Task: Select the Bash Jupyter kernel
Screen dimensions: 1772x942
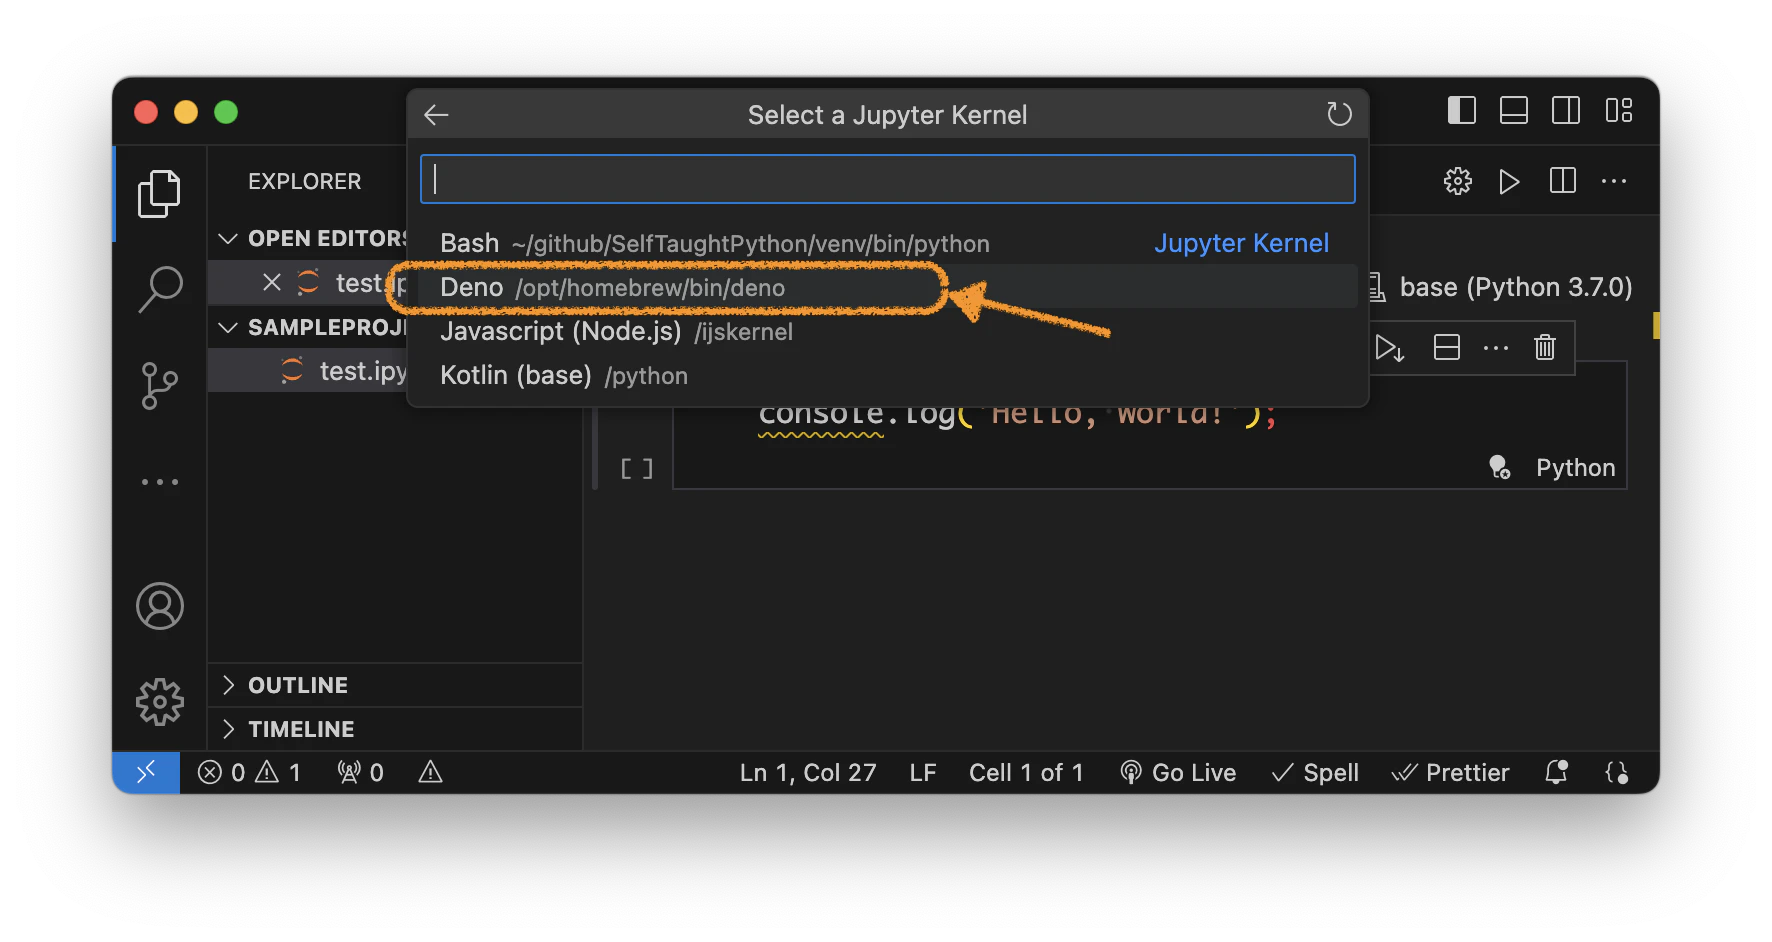Action: pos(887,243)
